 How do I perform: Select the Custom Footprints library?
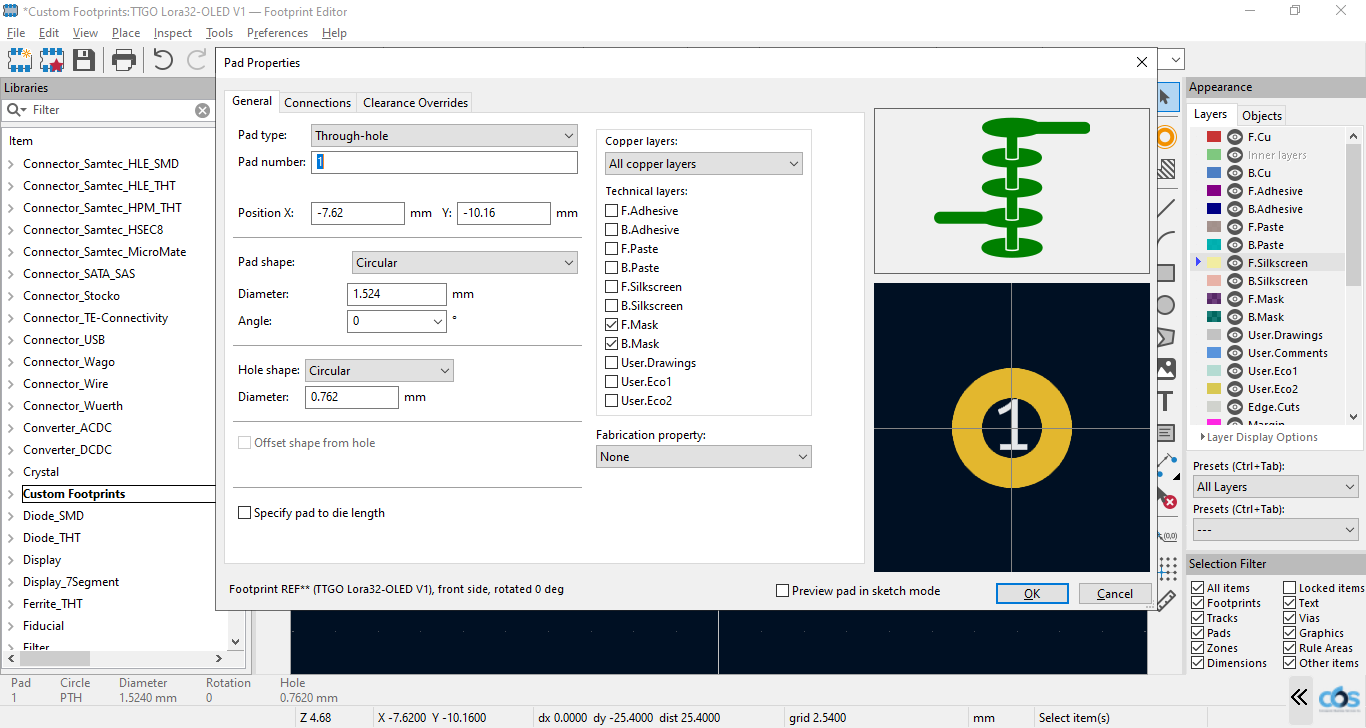[x=74, y=494]
